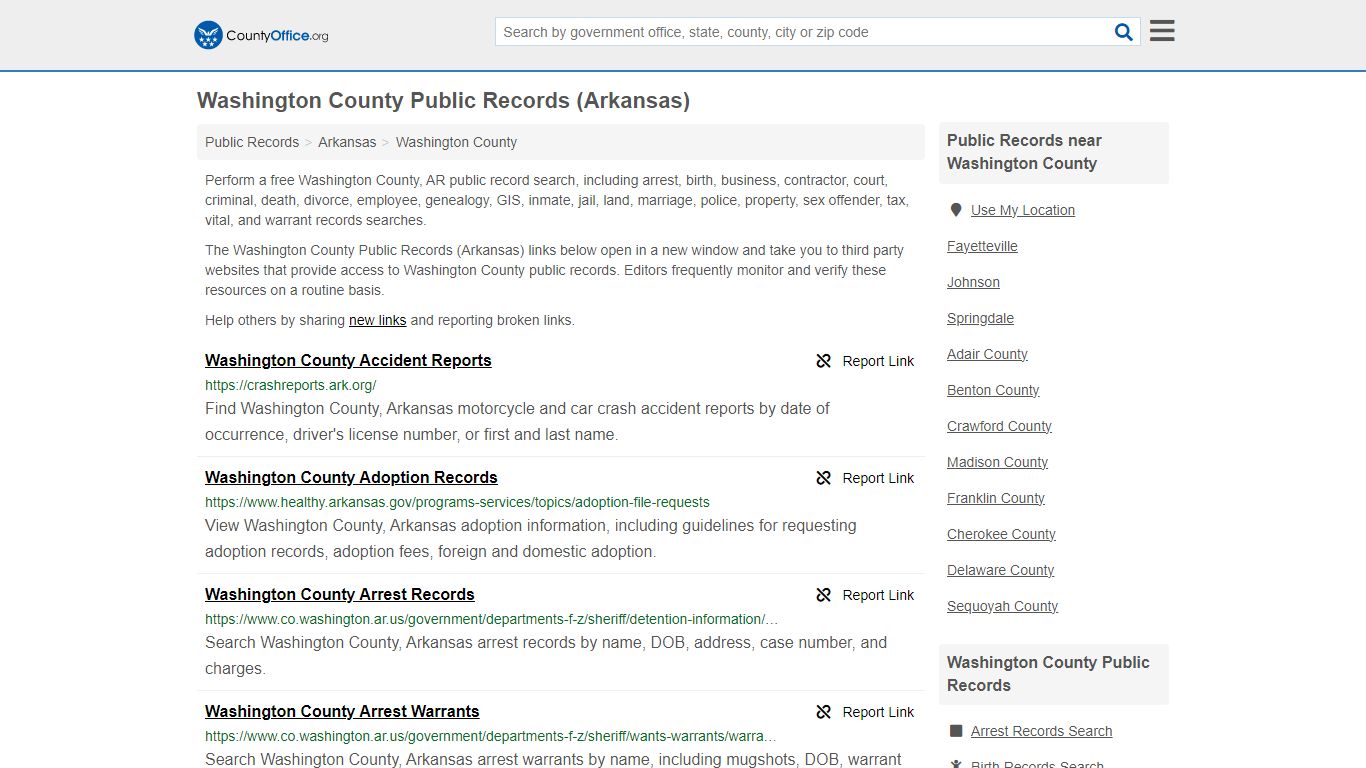Open Washington County Accident Reports
Image resolution: width=1366 pixels, height=768 pixels.
tap(348, 360)
